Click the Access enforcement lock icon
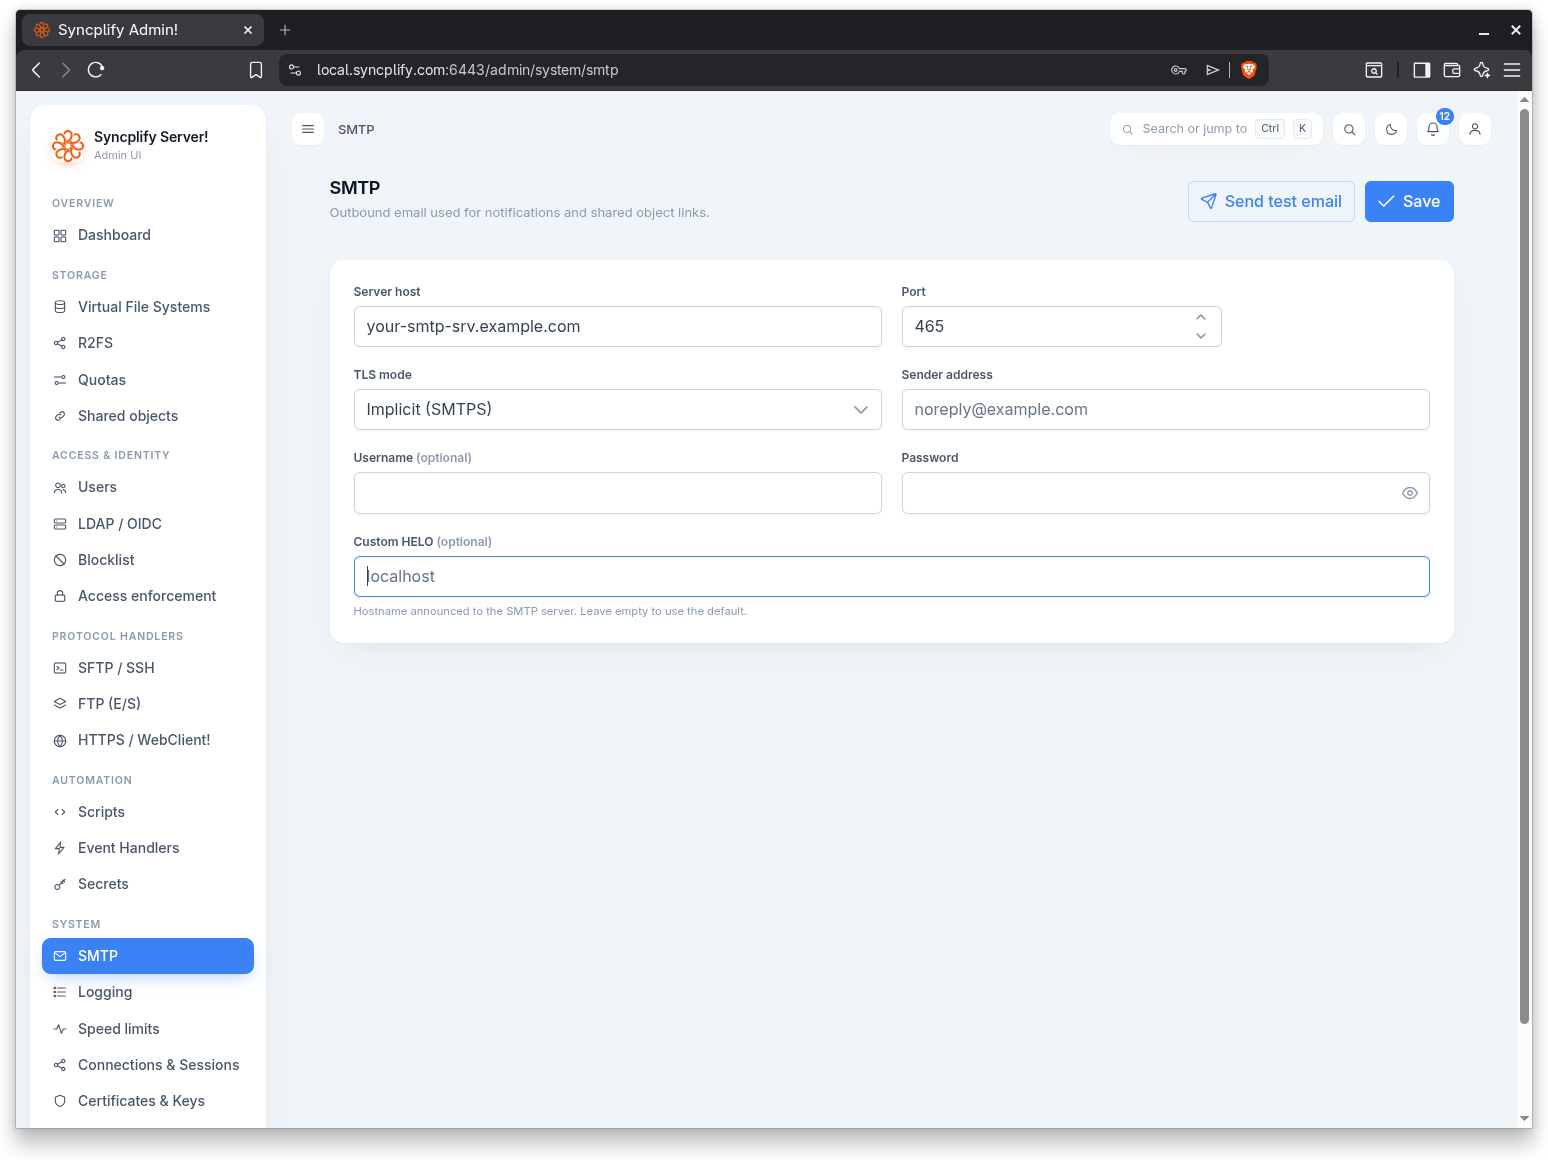 point(60,596)
